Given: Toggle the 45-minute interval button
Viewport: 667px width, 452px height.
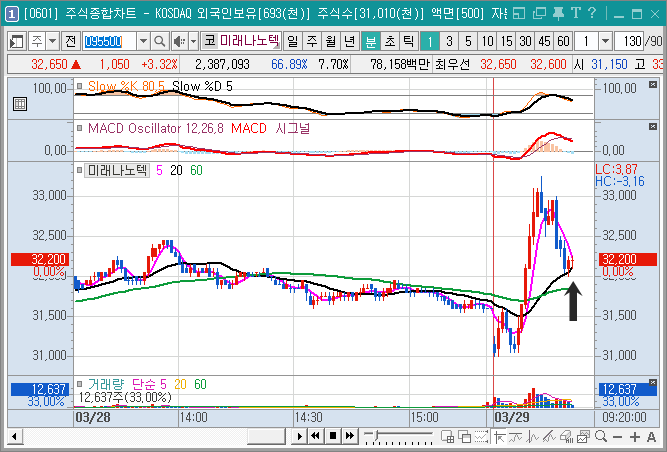Looking at the screenshot, I should tap(544, 41).
